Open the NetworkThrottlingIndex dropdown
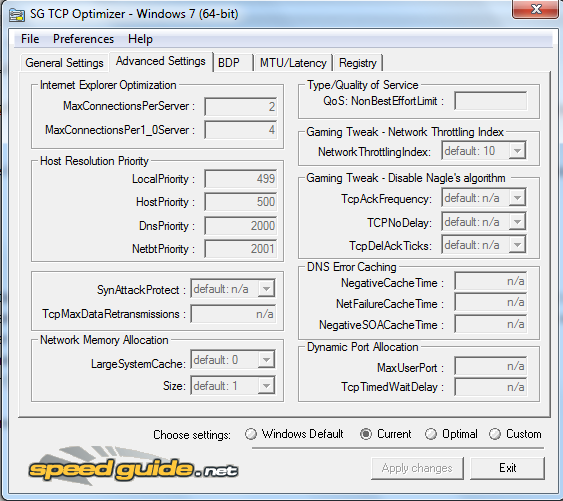The image size is (563, 501). coord(484,150)
